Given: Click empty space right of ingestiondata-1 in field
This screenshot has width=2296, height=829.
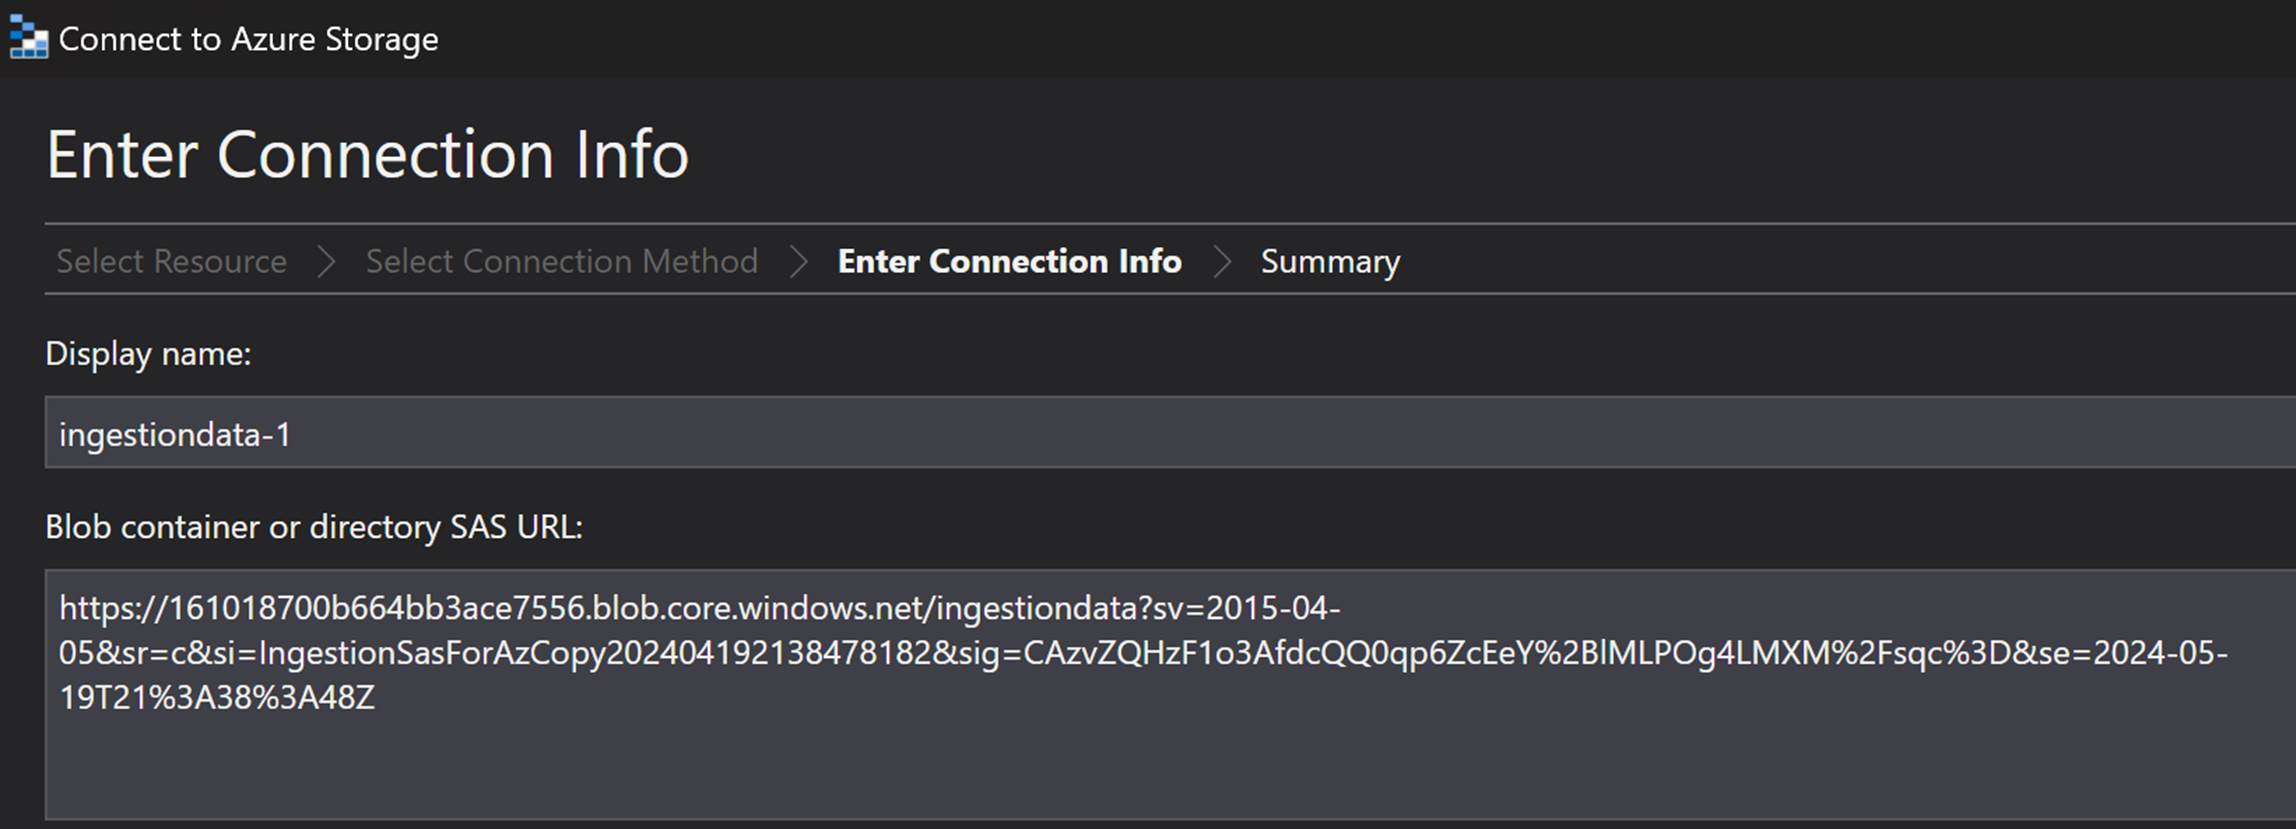Looking at the screenshot, I should pyautogui.click(x=1200, y=435).
